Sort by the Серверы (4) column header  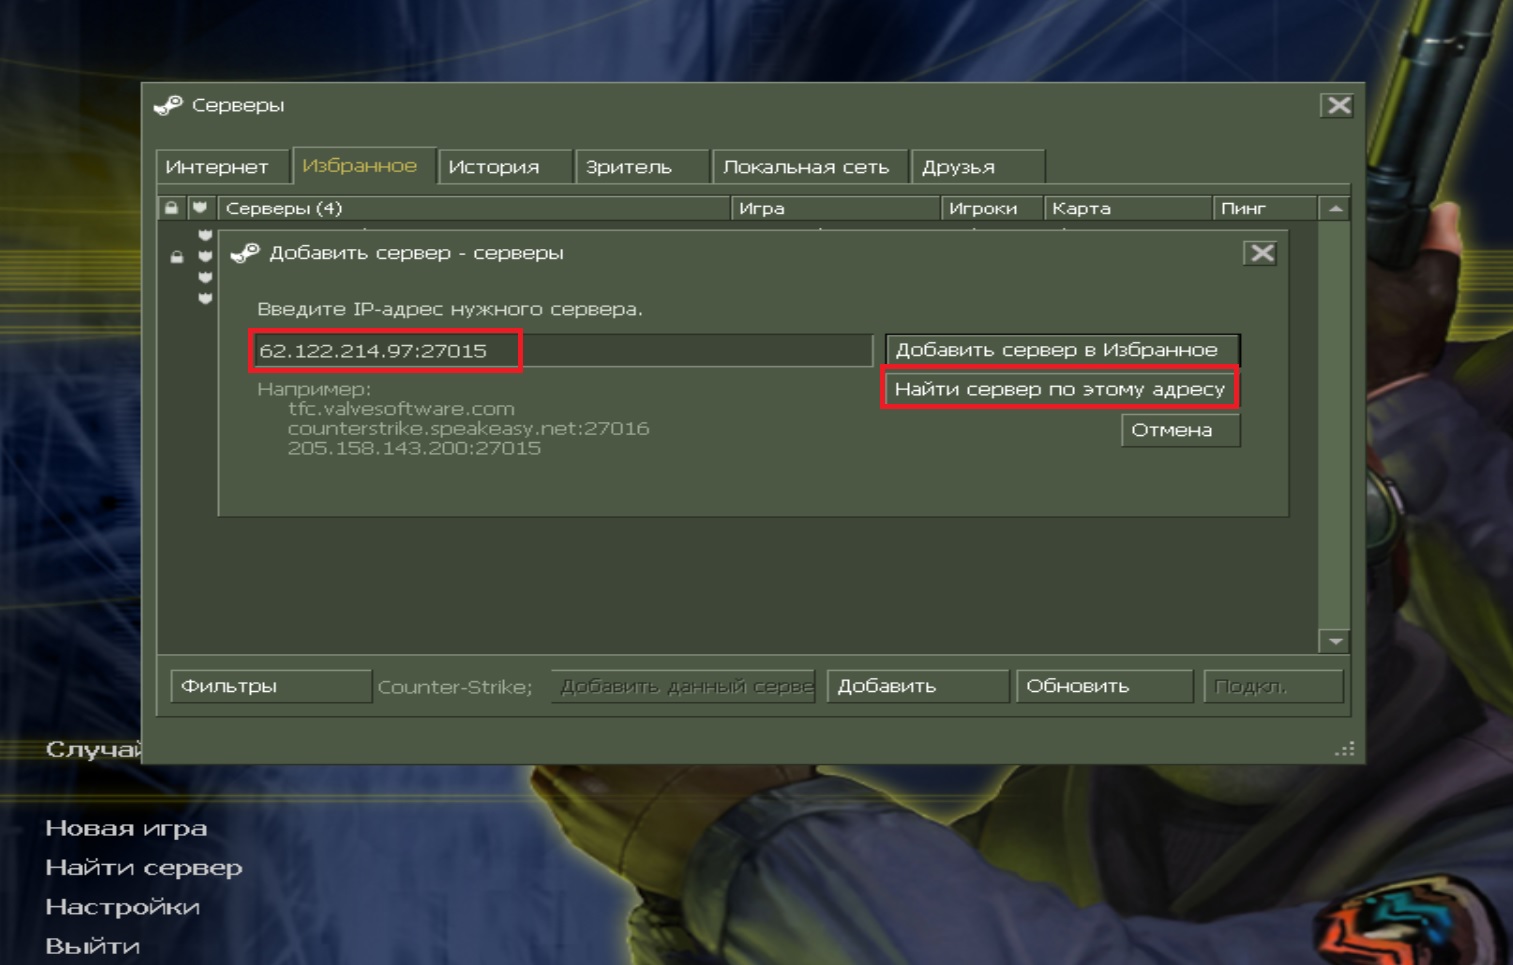474,208
